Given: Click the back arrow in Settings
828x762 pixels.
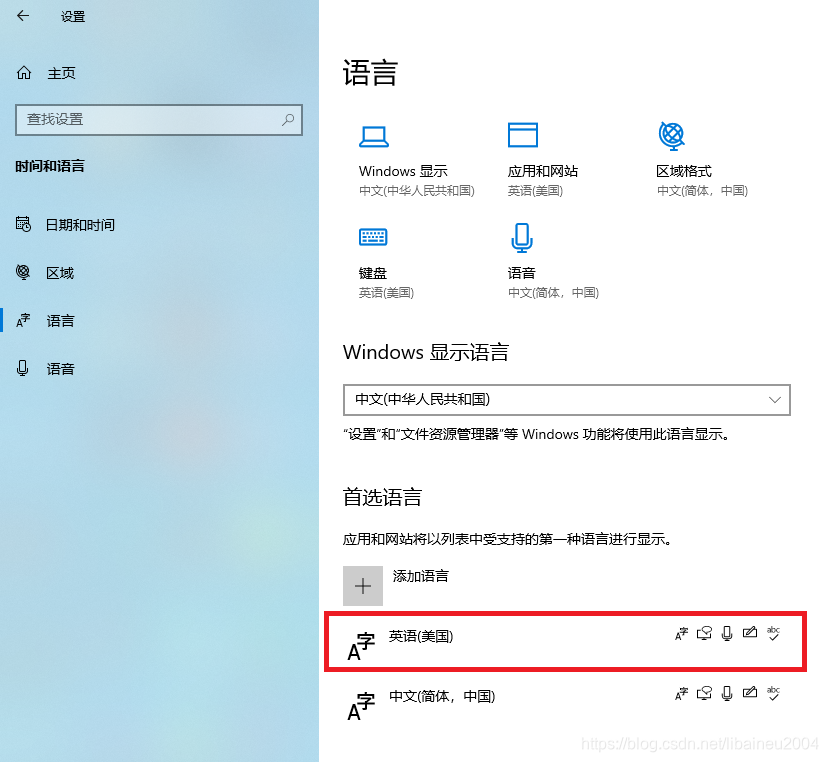Looking at the screenshot, I should (23, 16).
